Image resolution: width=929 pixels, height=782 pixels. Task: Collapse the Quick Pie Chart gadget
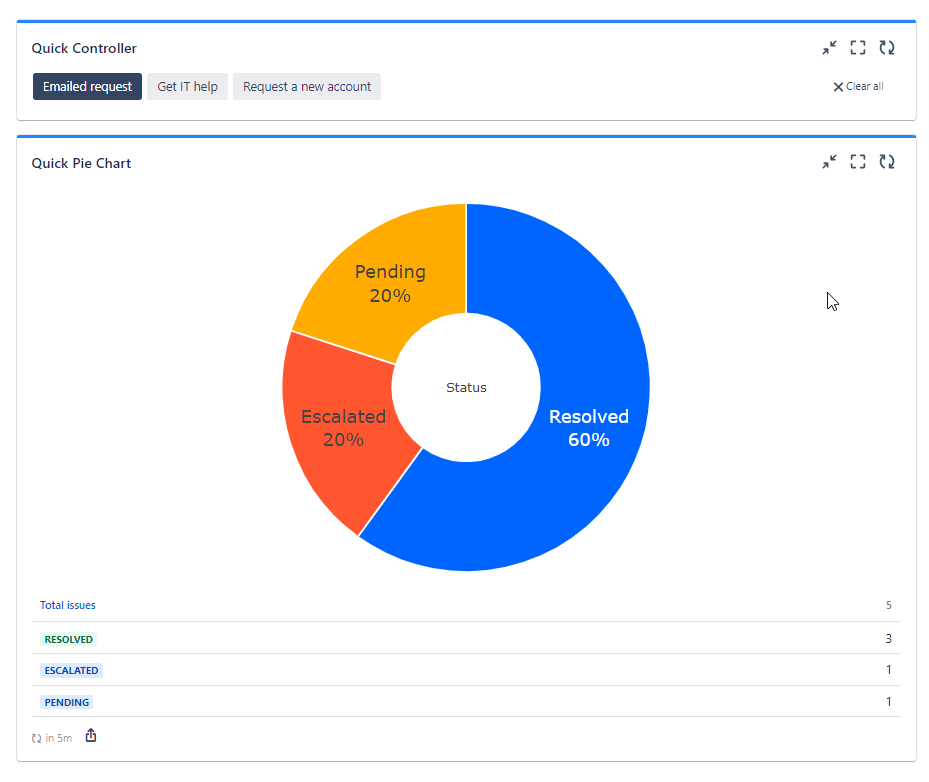(x=829, y=161)
